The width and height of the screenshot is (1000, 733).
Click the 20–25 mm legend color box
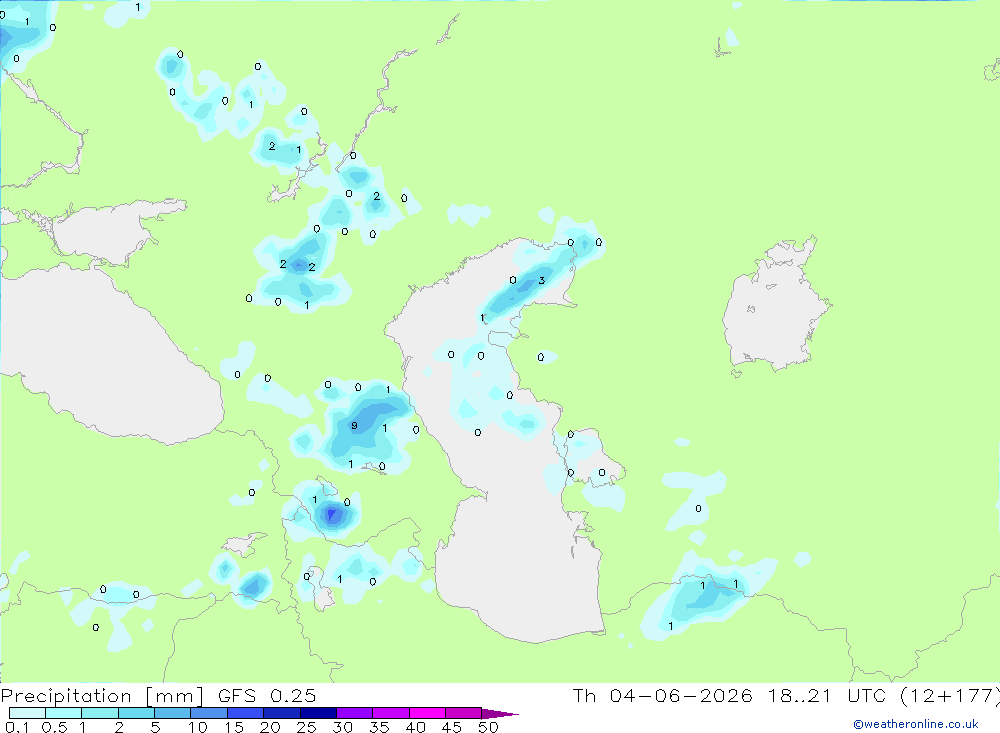click(x=282, y=713)
